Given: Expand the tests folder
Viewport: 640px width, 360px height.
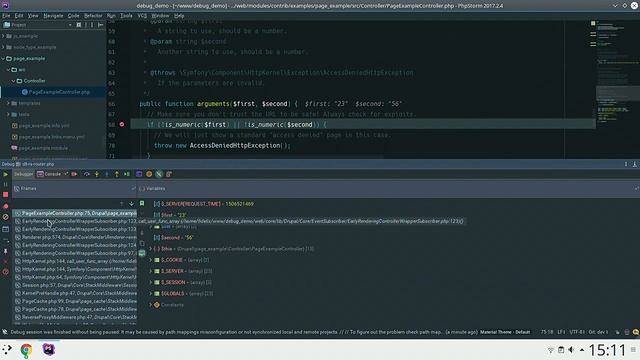Looking at the screenshot, I should tap(8, 114).
